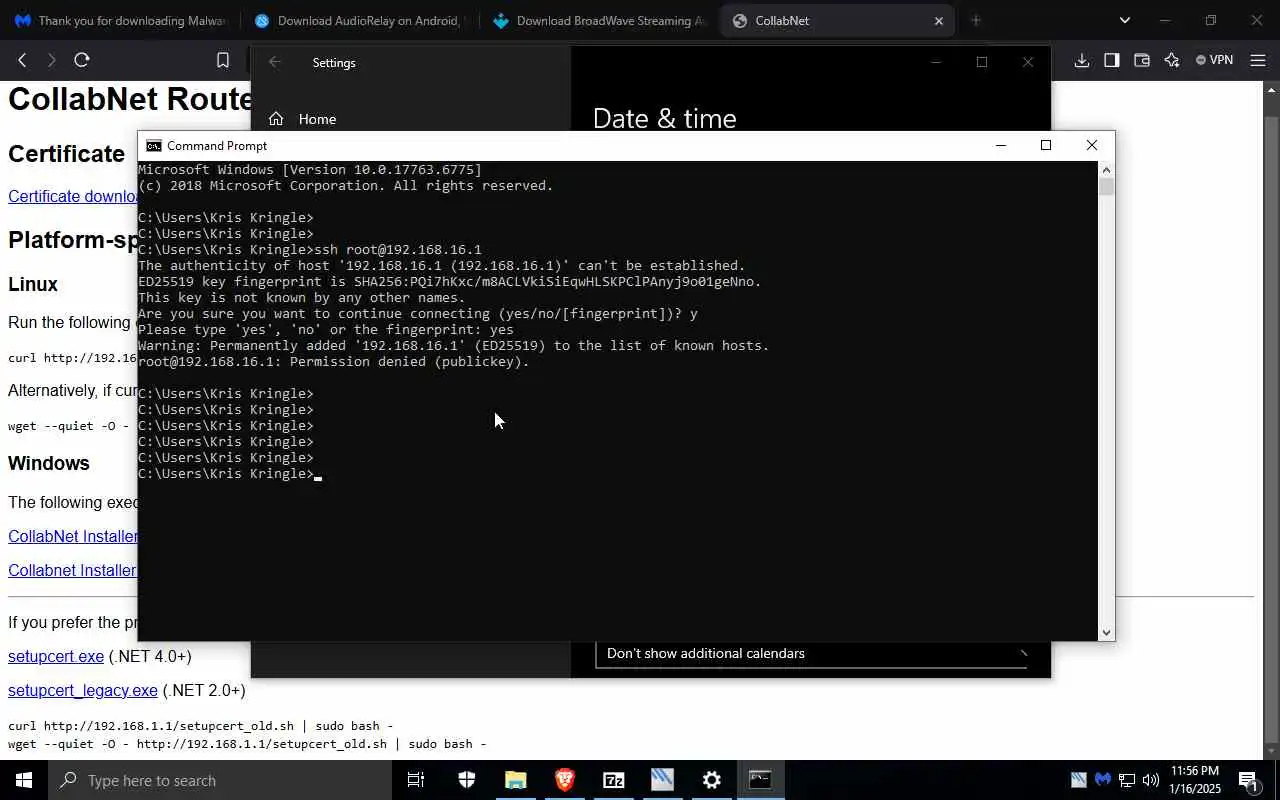Viewport: 1280px width, 800px height.
Task: Open a new browser tab
Action: click(976, 20)
